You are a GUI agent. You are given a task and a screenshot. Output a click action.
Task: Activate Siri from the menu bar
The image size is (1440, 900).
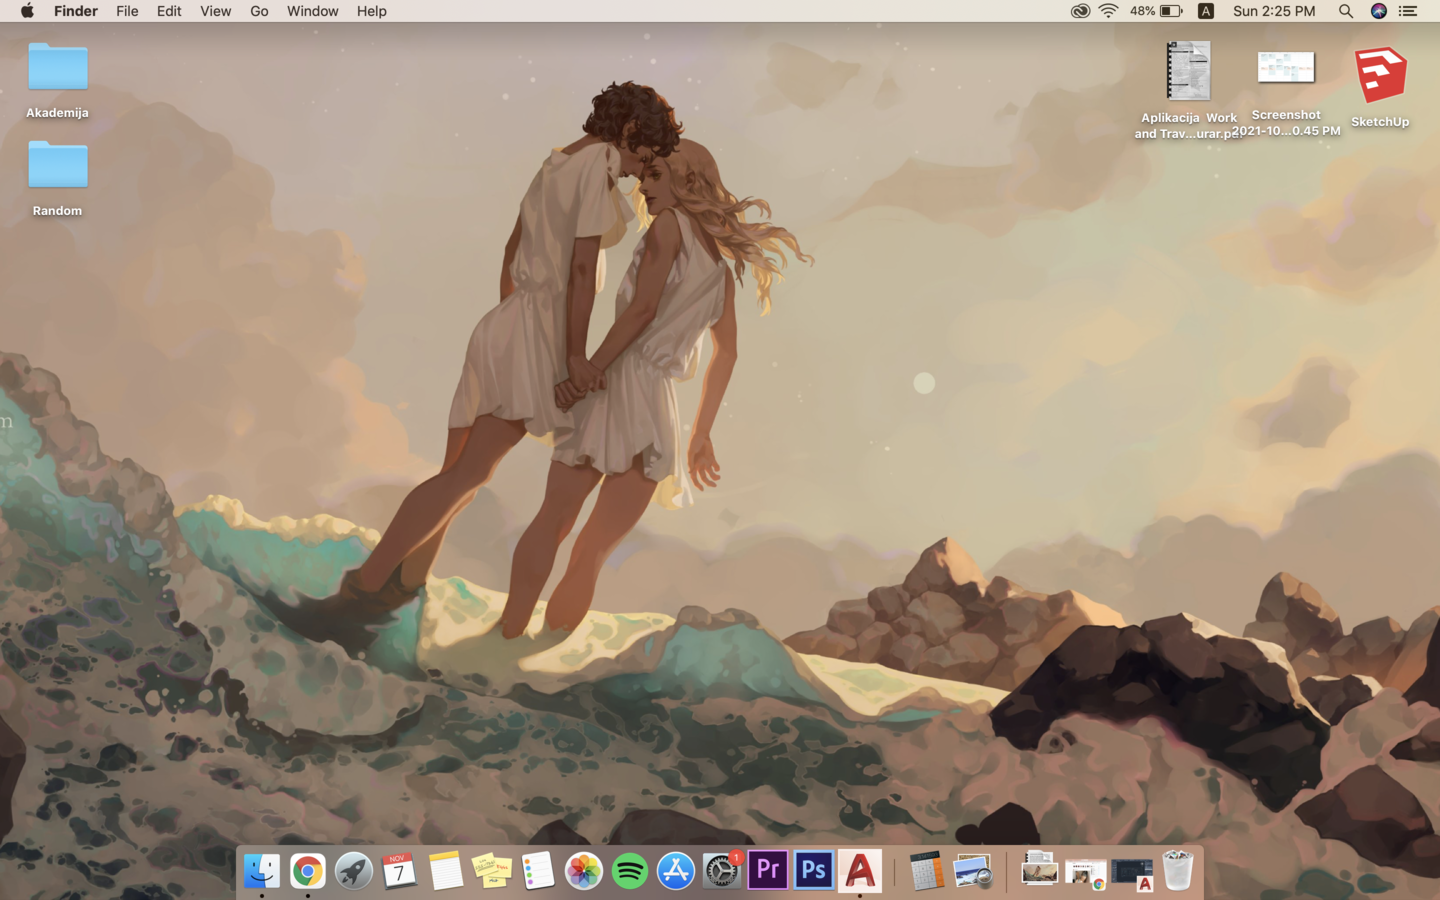coord(1379,11)
